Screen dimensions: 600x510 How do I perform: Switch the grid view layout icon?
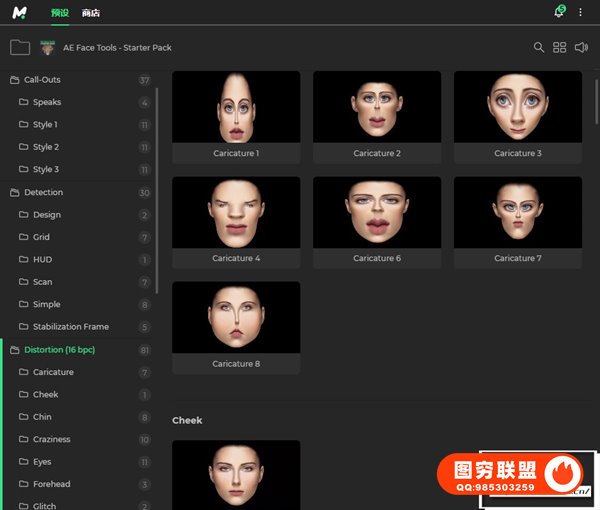(560, 47)
